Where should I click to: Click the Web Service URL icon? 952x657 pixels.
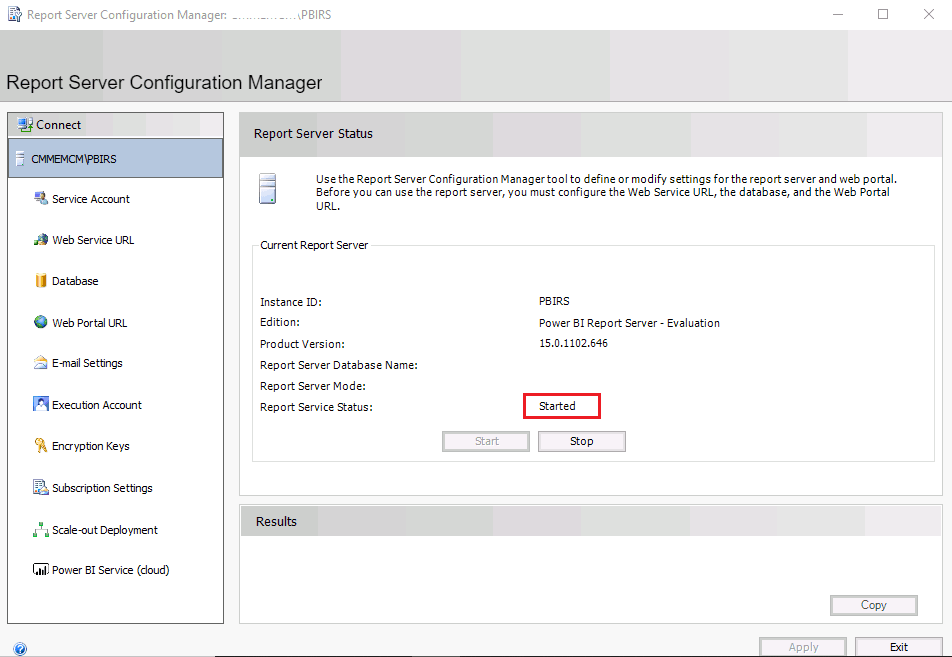pos(41,239)
